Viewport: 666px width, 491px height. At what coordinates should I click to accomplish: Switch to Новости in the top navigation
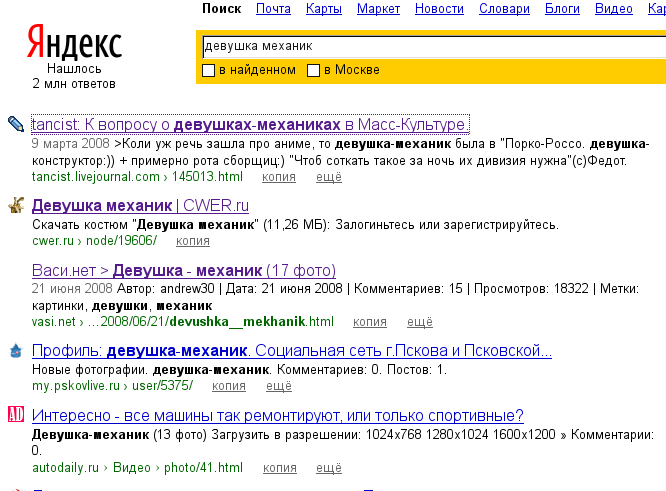click(439, 8)
